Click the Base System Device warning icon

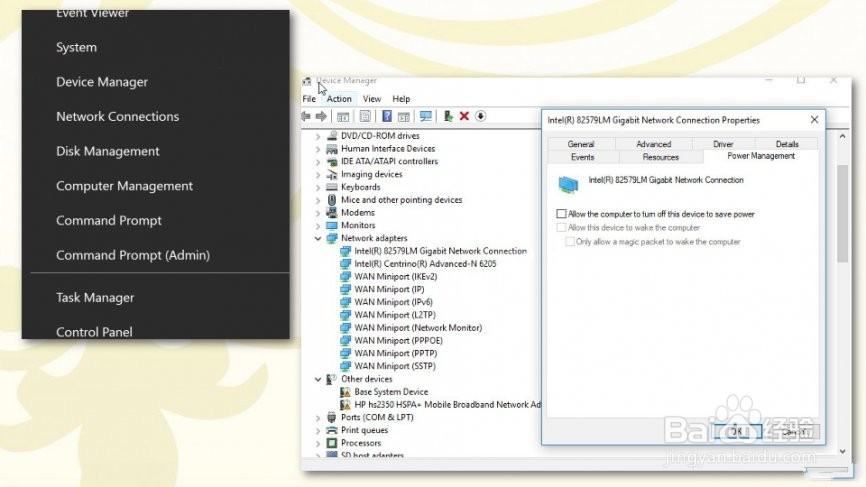click(x=345, y=391)
